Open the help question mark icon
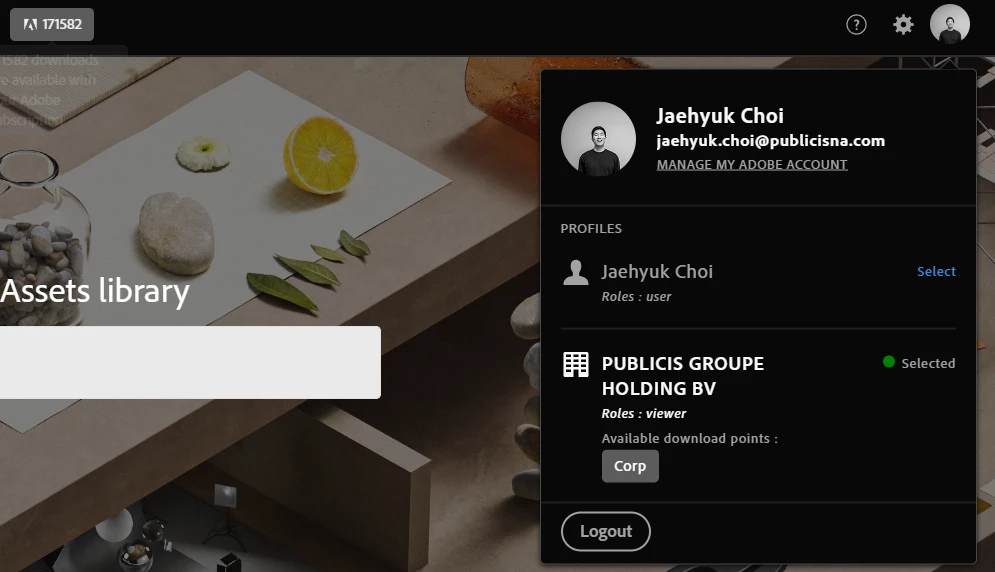 pos(856,25)
